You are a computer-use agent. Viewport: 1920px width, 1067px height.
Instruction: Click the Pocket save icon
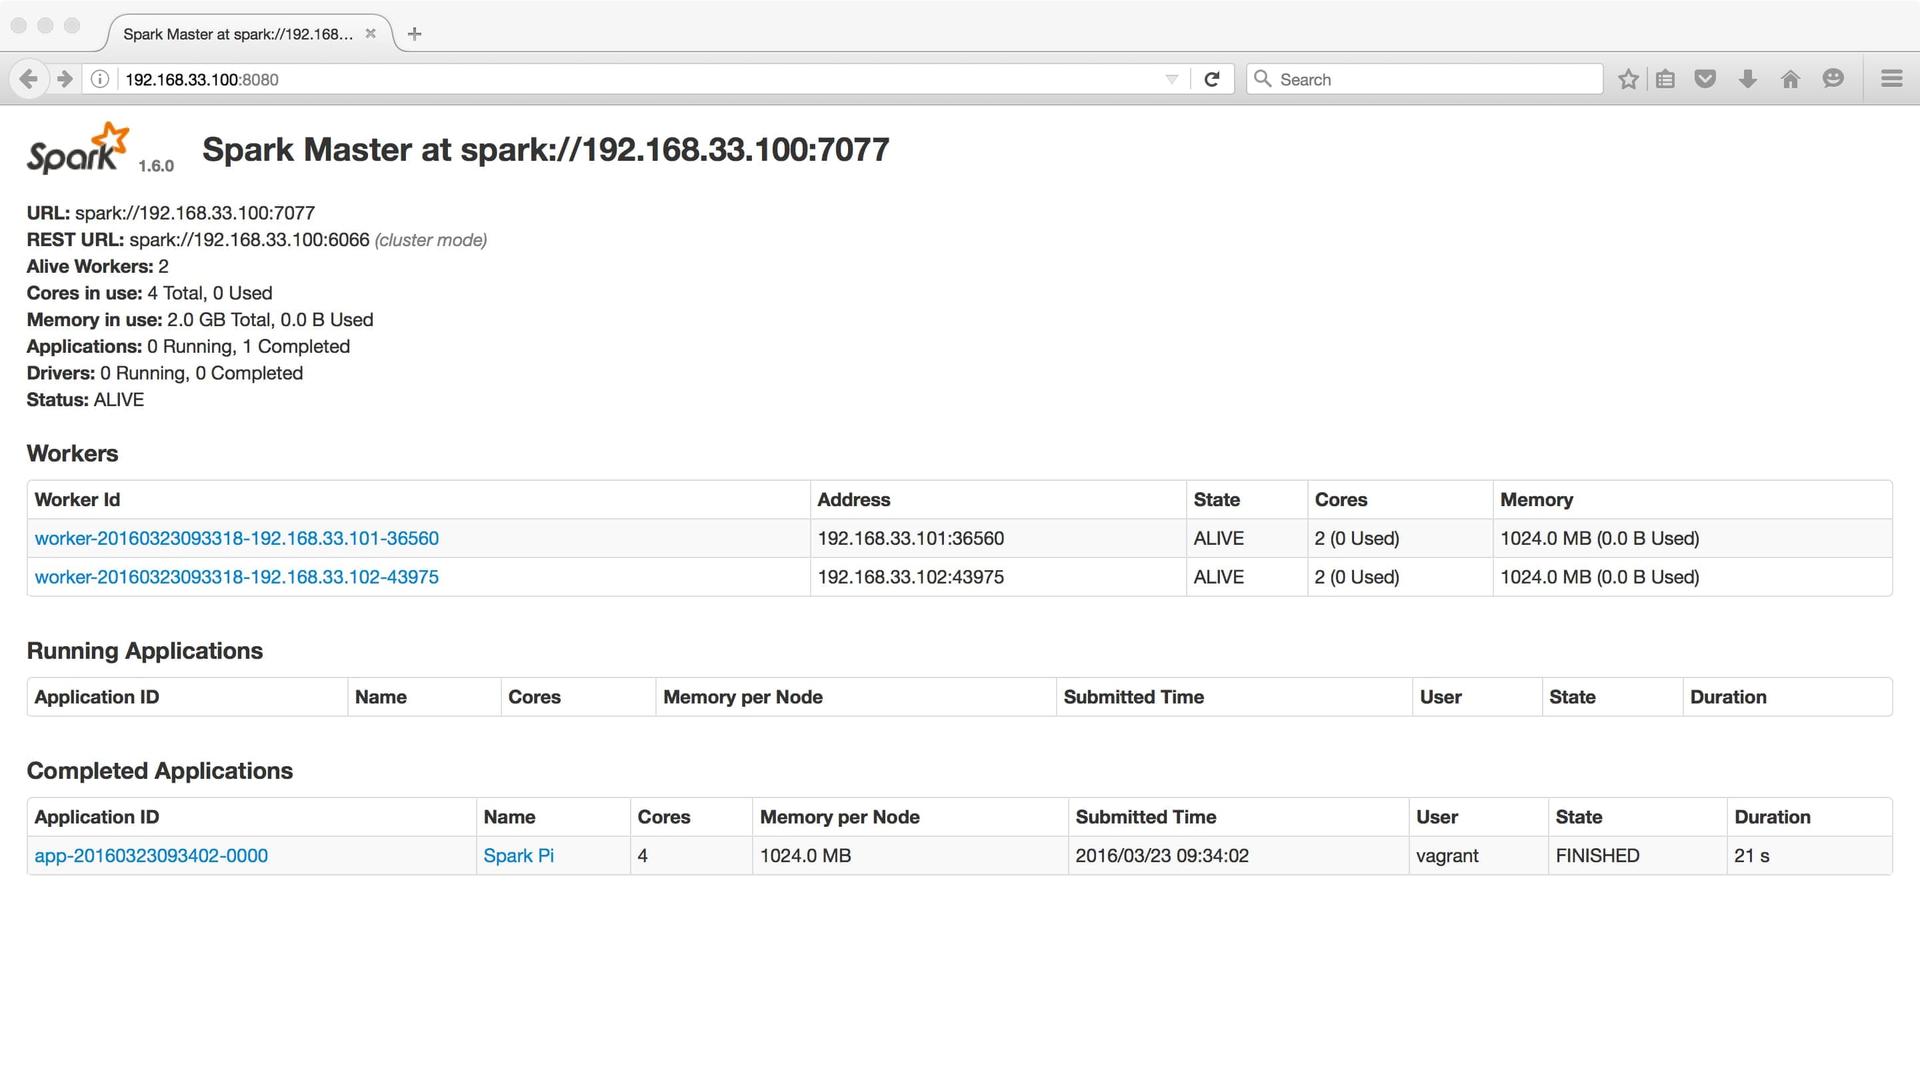pos(1705,79)
